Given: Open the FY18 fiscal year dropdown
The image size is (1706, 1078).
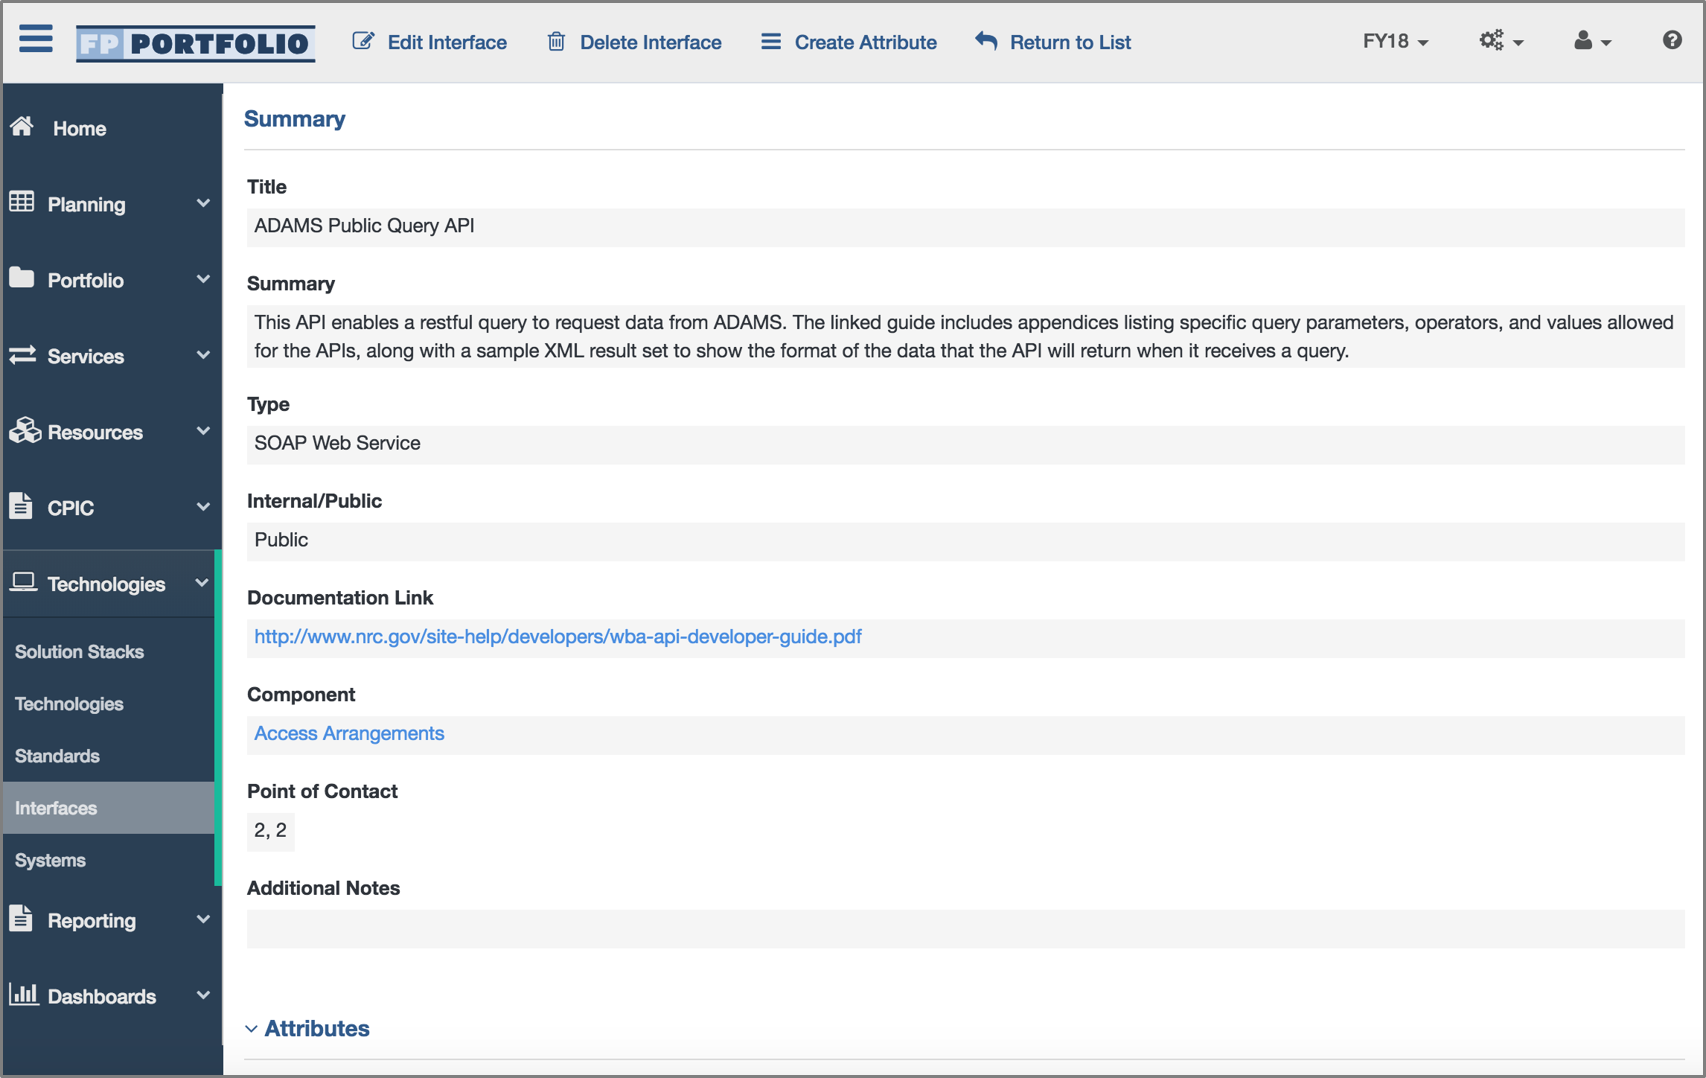Looking at the screenshot, I should (x=1396, y=41).
